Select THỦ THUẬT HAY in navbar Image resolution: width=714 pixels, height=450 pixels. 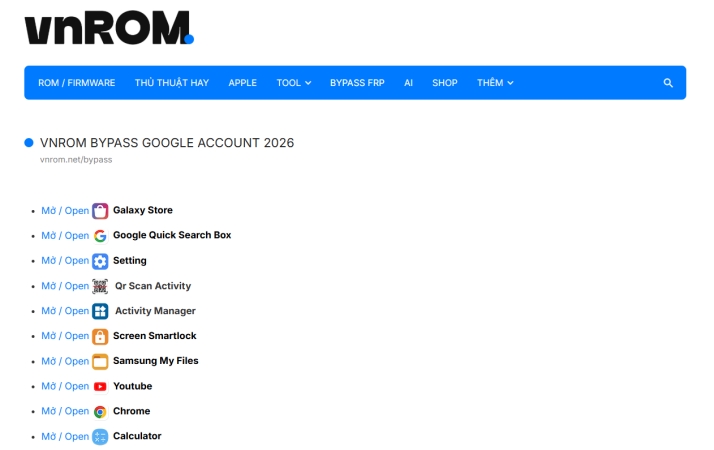click(172, 83)
